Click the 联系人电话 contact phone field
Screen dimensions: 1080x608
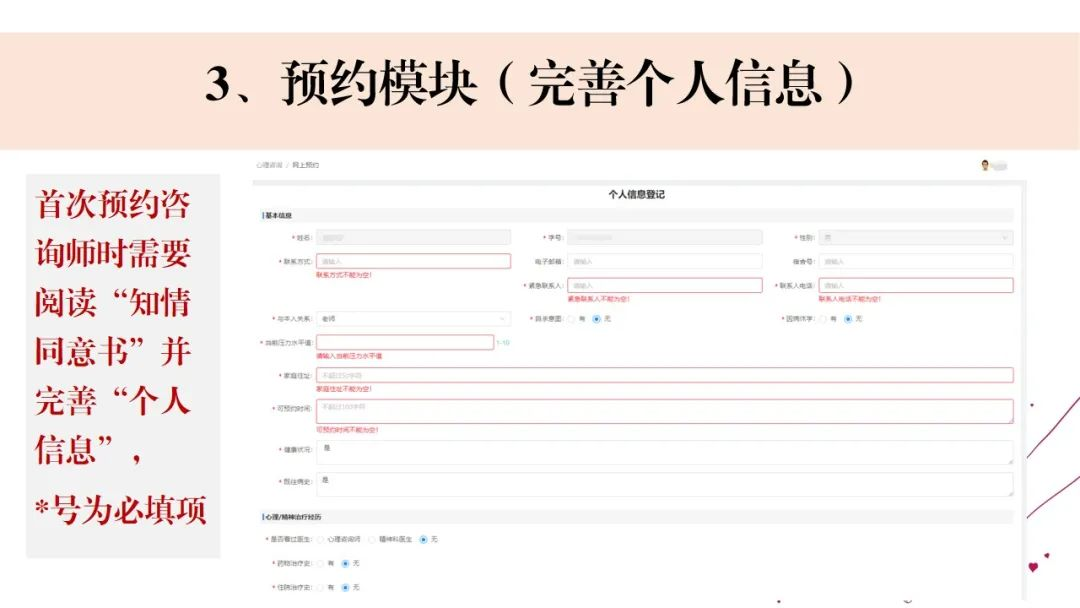coord(916,285)
